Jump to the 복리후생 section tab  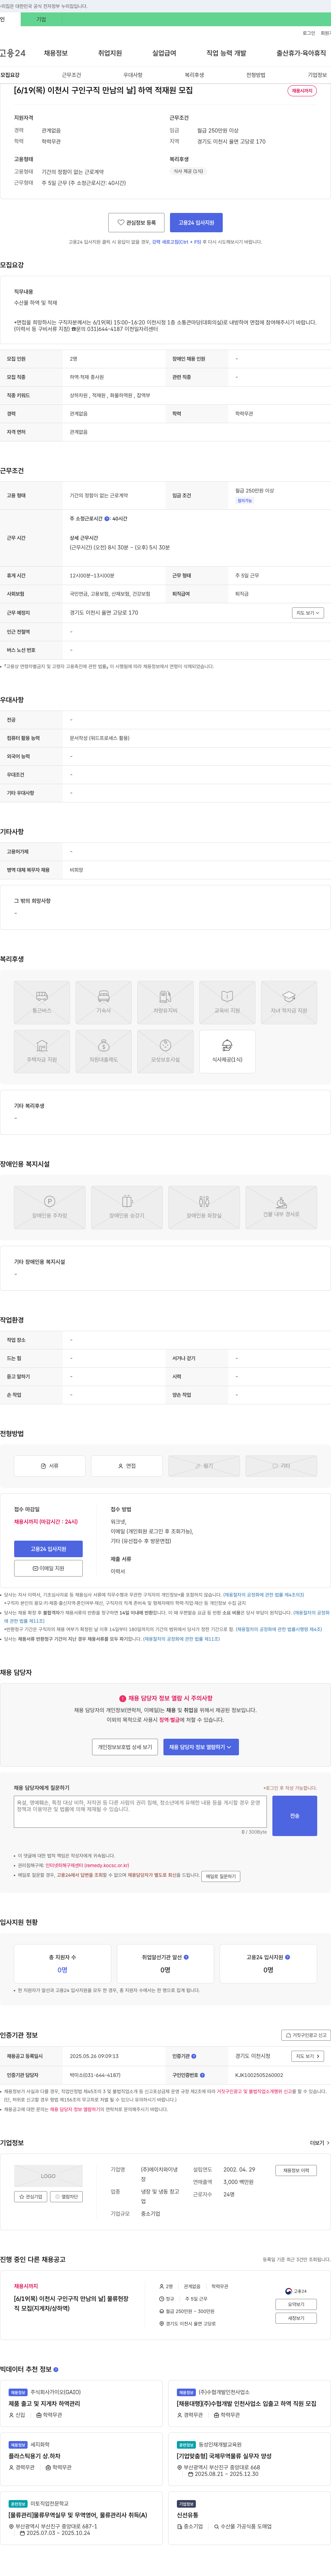pos(194,75)
